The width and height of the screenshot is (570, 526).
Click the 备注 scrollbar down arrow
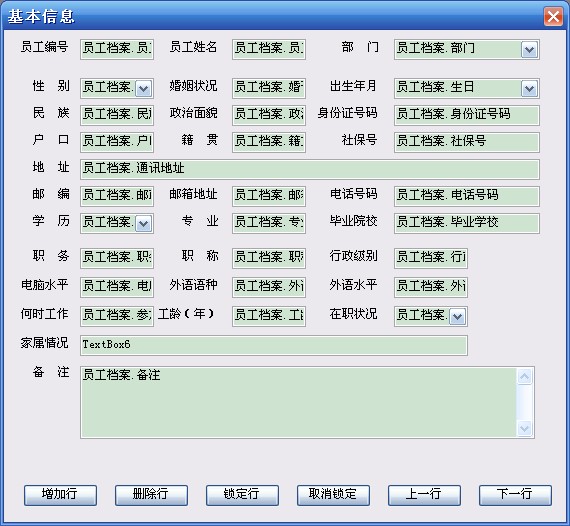[x=525, y=428]
